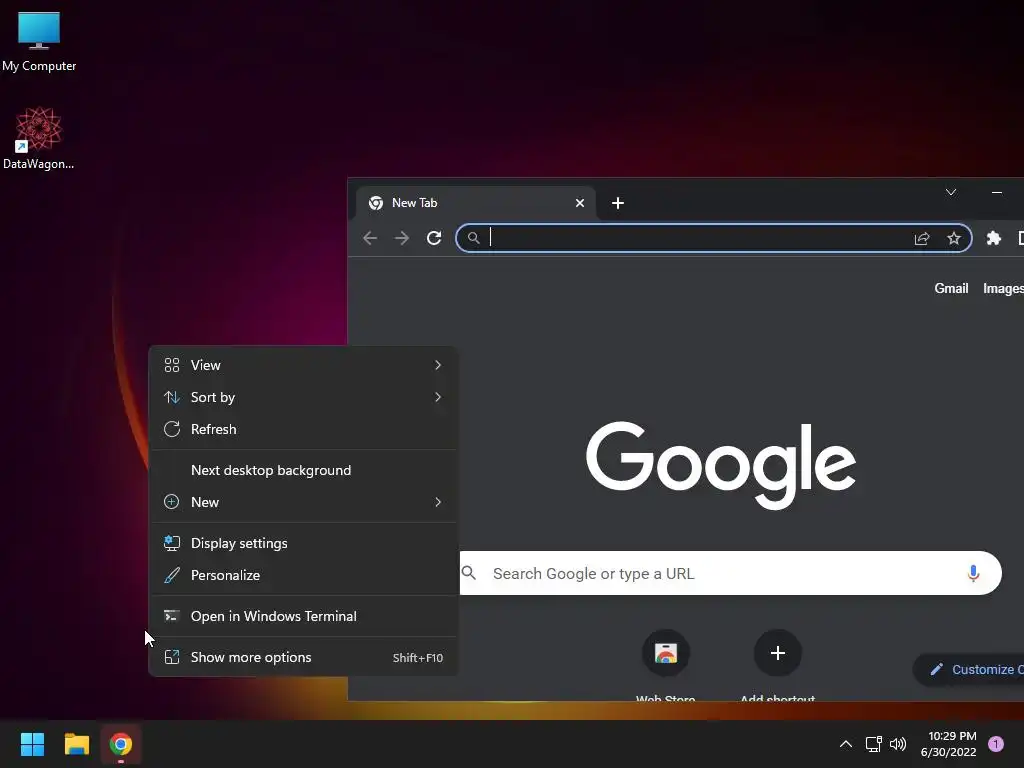
Task: Open the Images link
Action: coord(1003,289)
